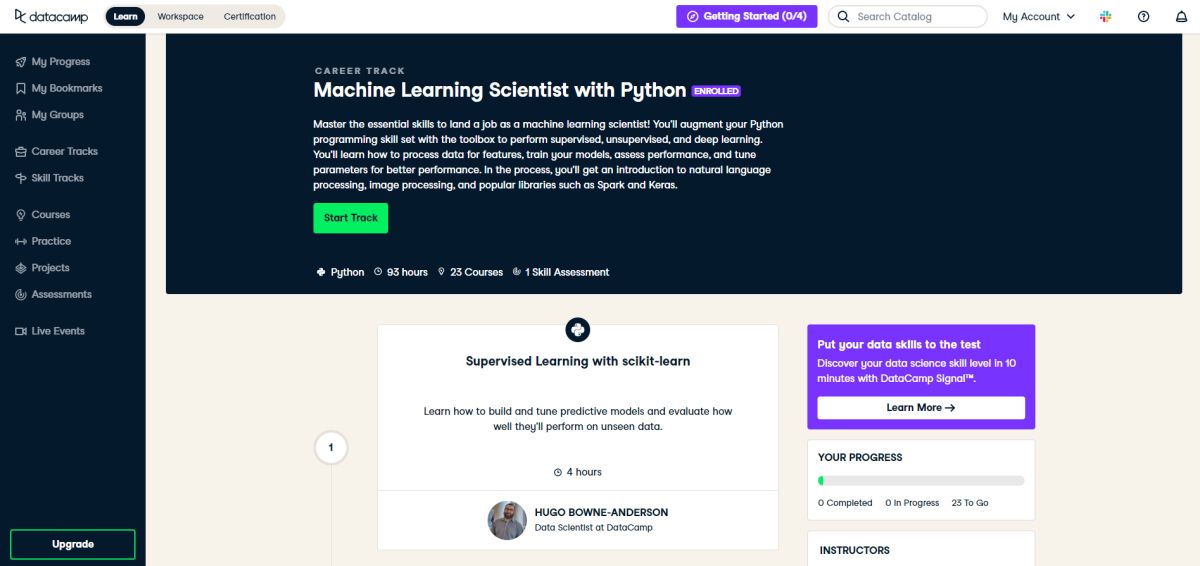Click the Projects stack icon
This screenshot has height=566, width=1200.
click(x=21, y=268)
